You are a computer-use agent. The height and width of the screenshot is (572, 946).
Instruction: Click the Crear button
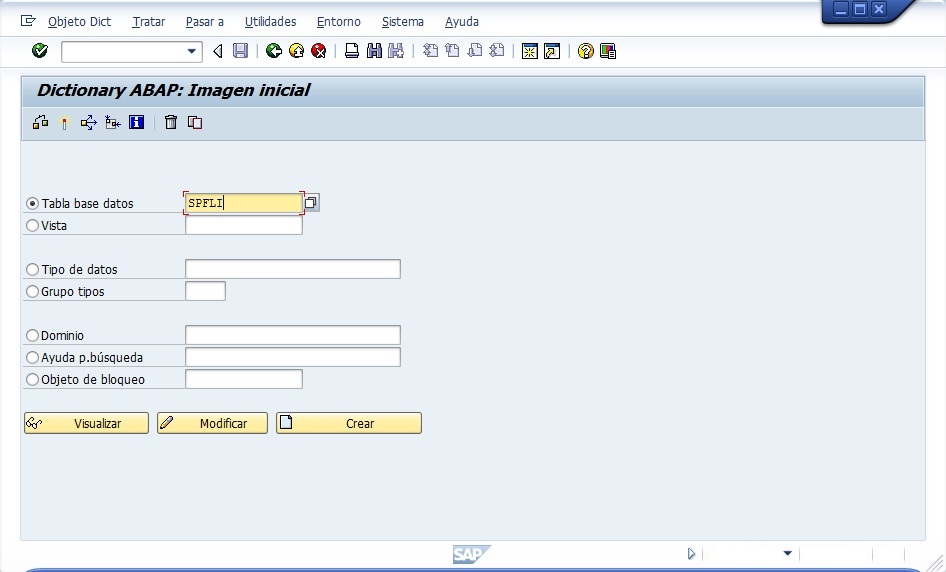coord(349,423)
